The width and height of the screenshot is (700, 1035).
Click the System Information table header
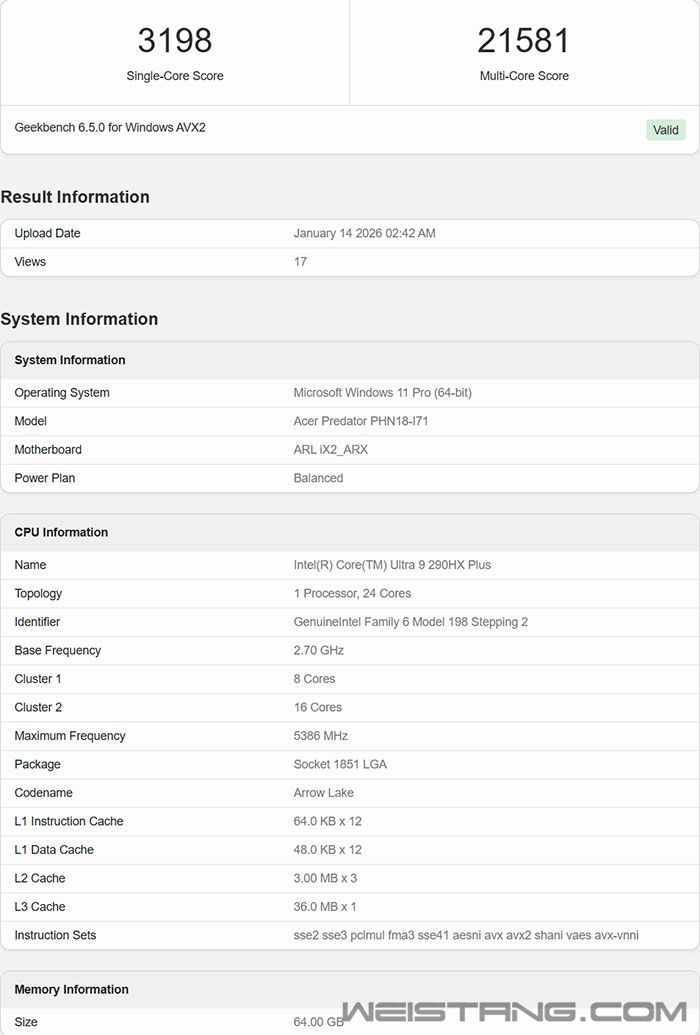tap(70, 360)
